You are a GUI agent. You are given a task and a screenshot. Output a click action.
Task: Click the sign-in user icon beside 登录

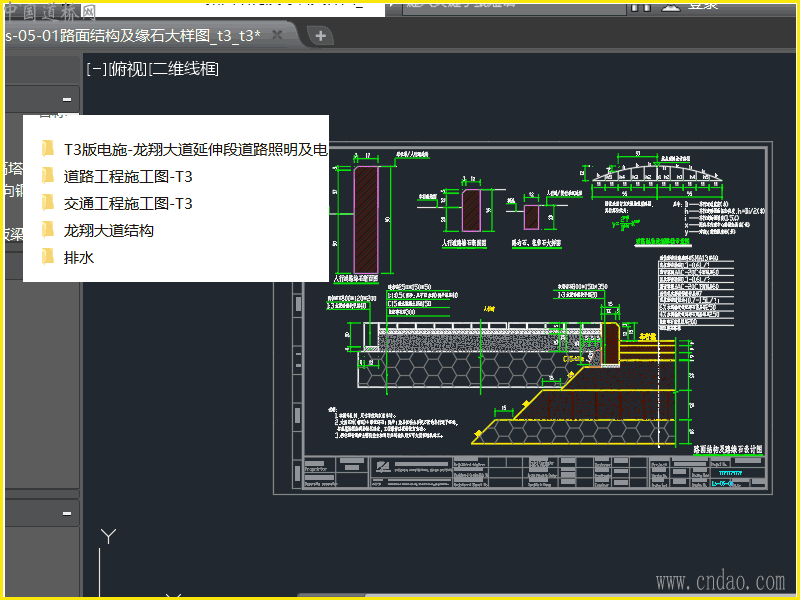point(670,6)
